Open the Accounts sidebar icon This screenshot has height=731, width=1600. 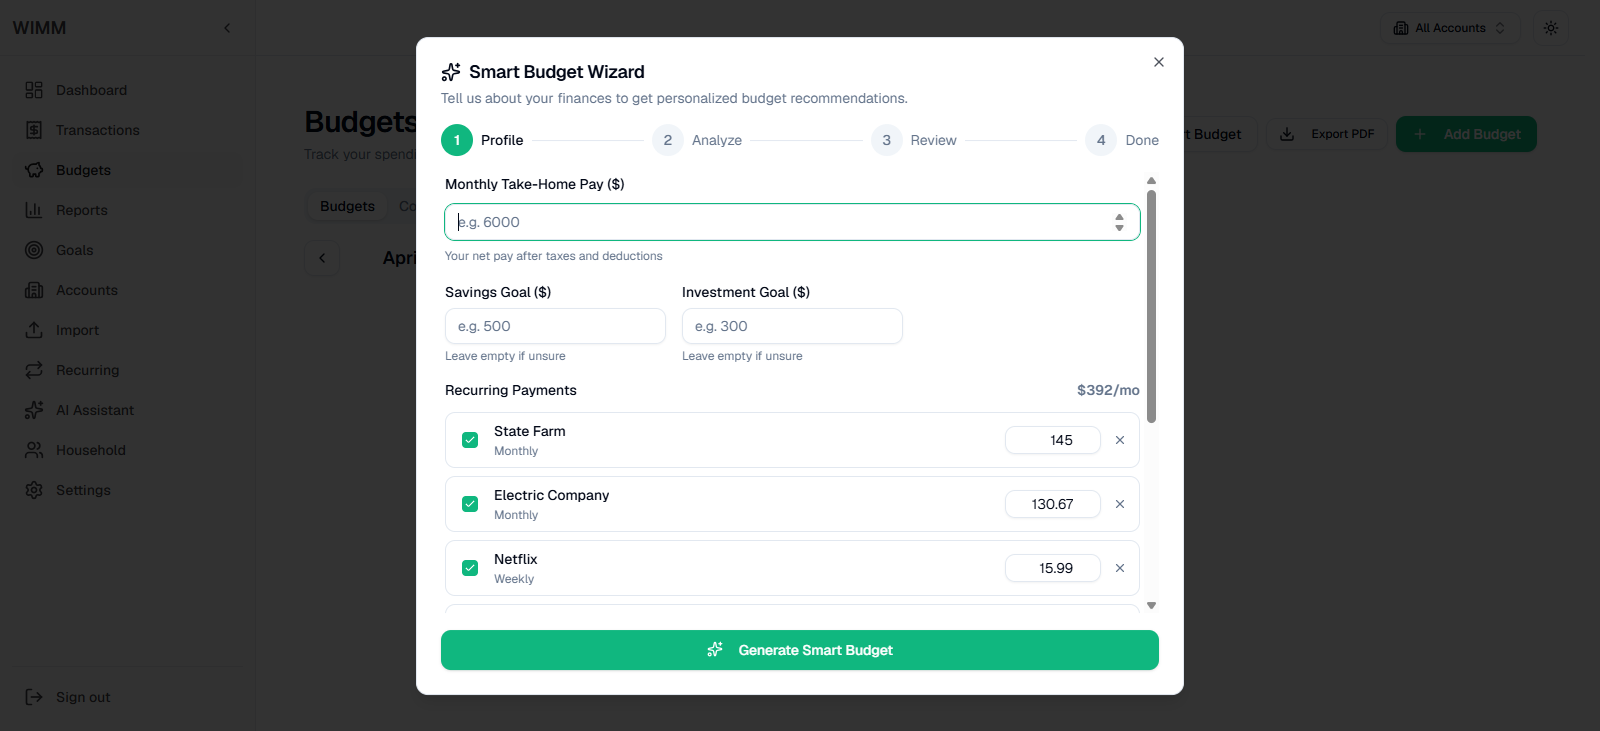coord(34,290)
